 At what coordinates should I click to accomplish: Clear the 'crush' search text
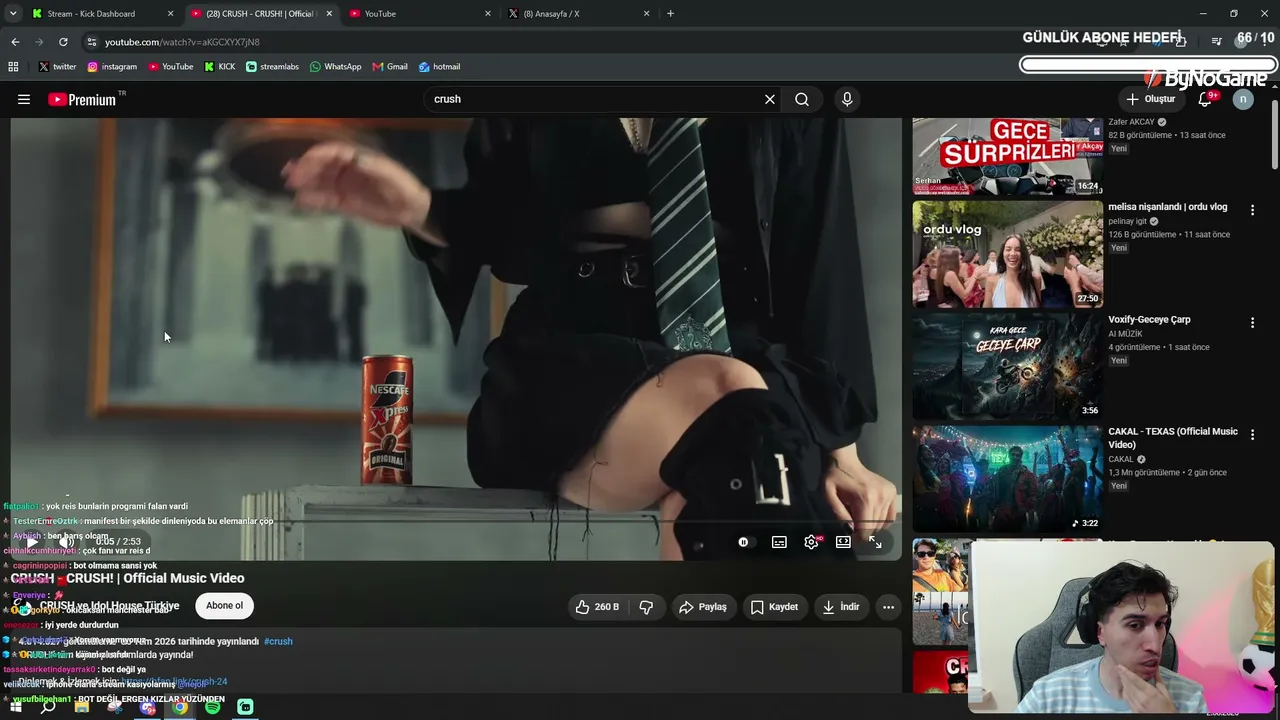point(770,99)
